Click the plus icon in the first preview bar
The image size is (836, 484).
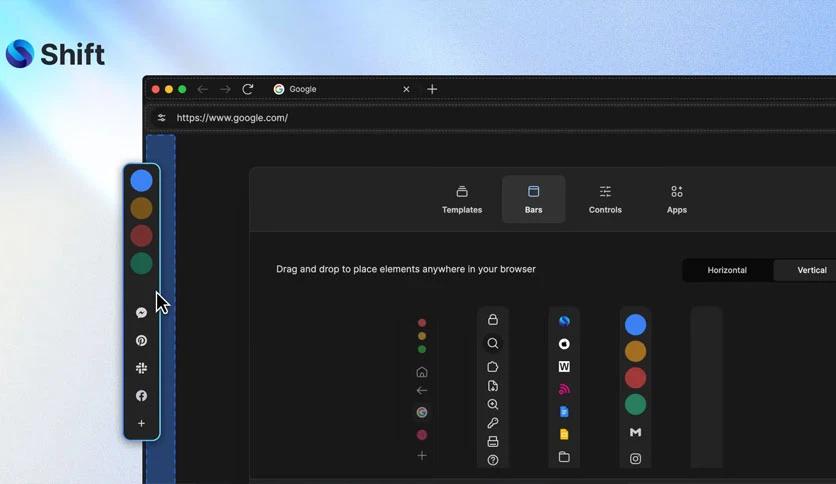coord(422,456)
